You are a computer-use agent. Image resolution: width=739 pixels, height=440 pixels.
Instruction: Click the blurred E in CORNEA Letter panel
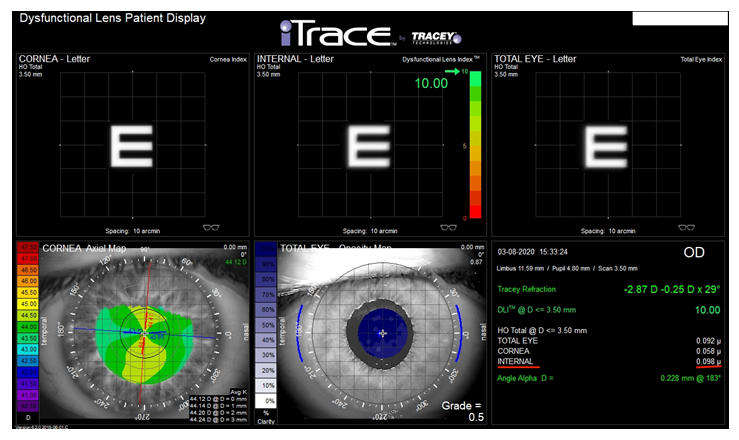point(131,146)
